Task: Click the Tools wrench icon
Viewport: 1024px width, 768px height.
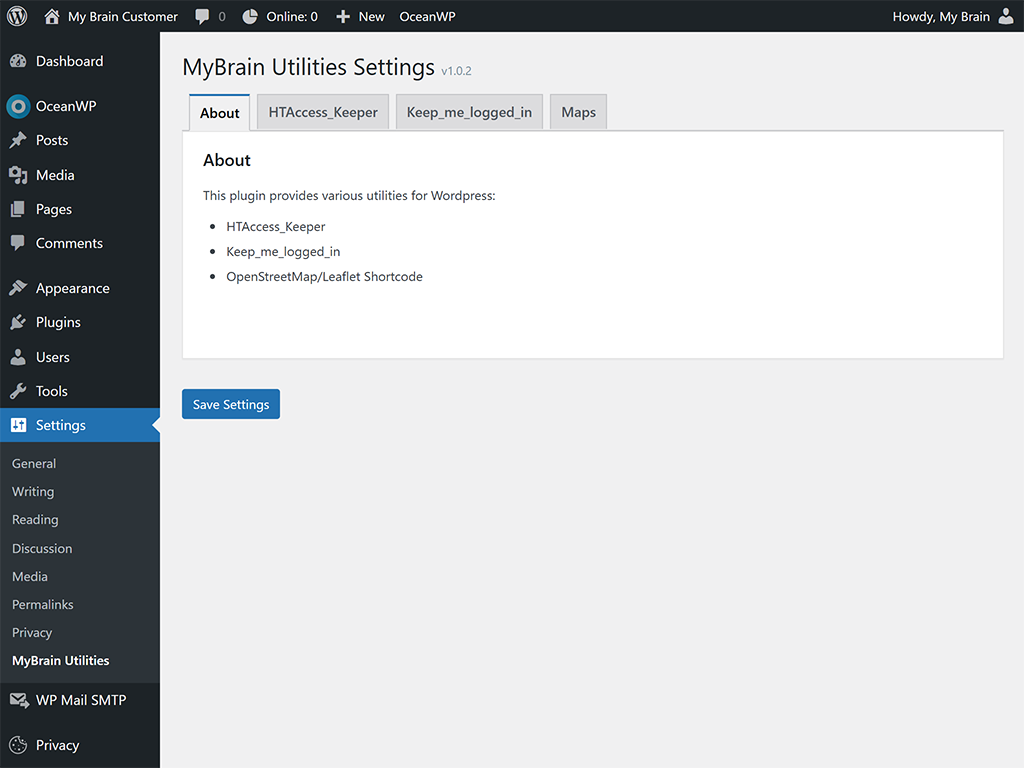Action: (18, 391)
